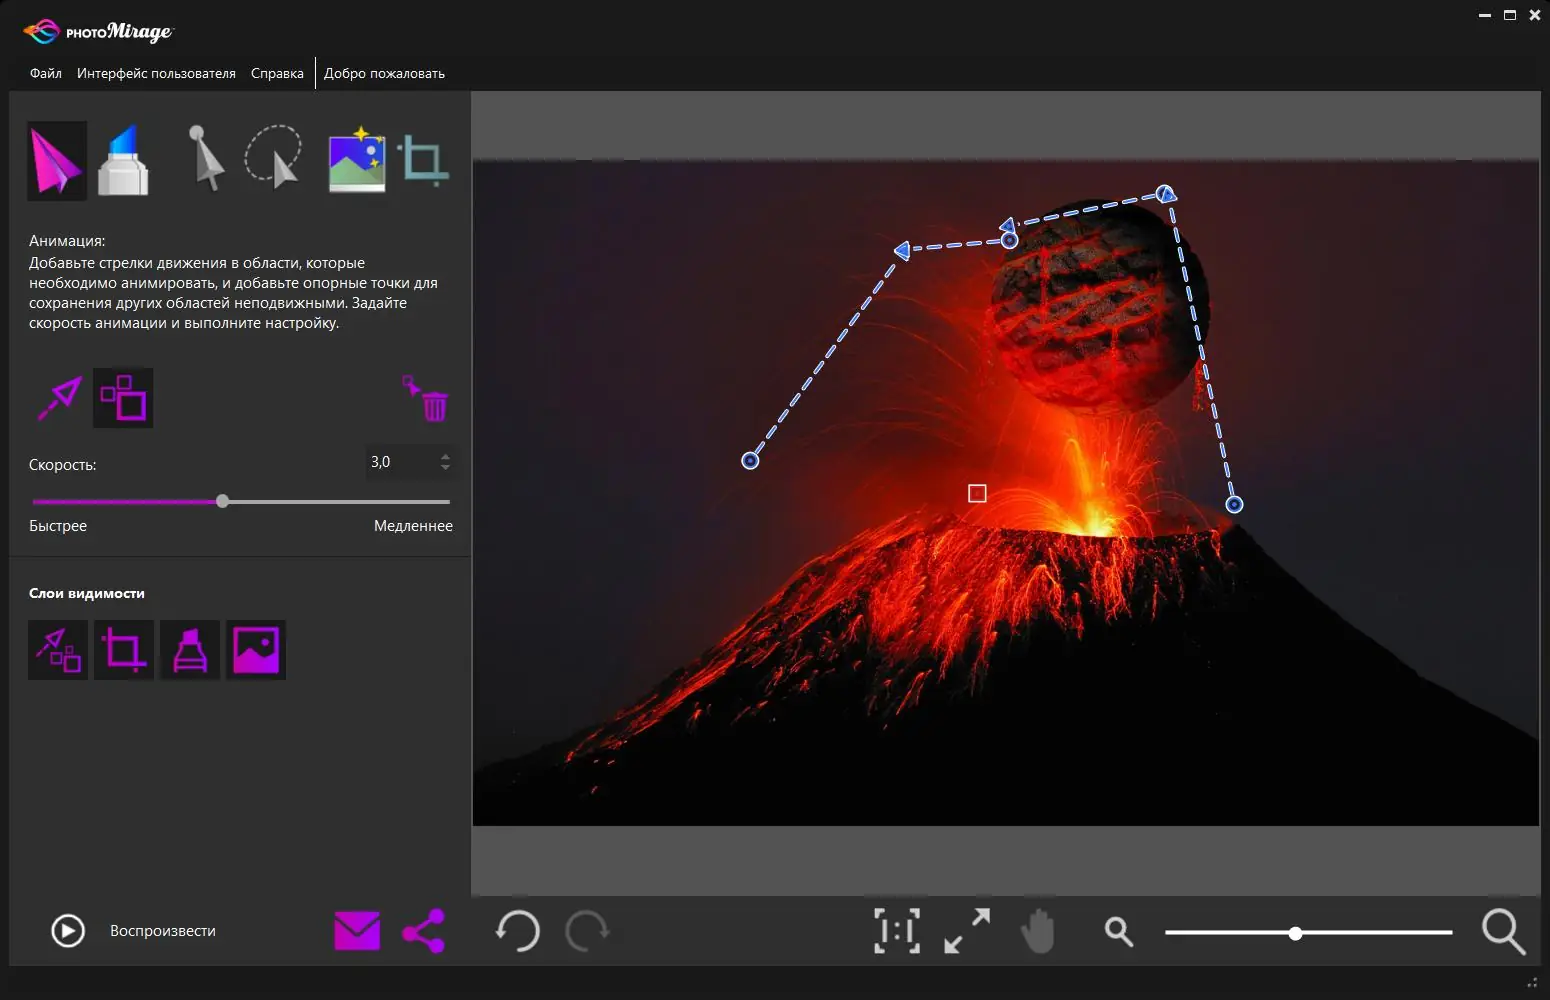Click the Share icon

423,931
